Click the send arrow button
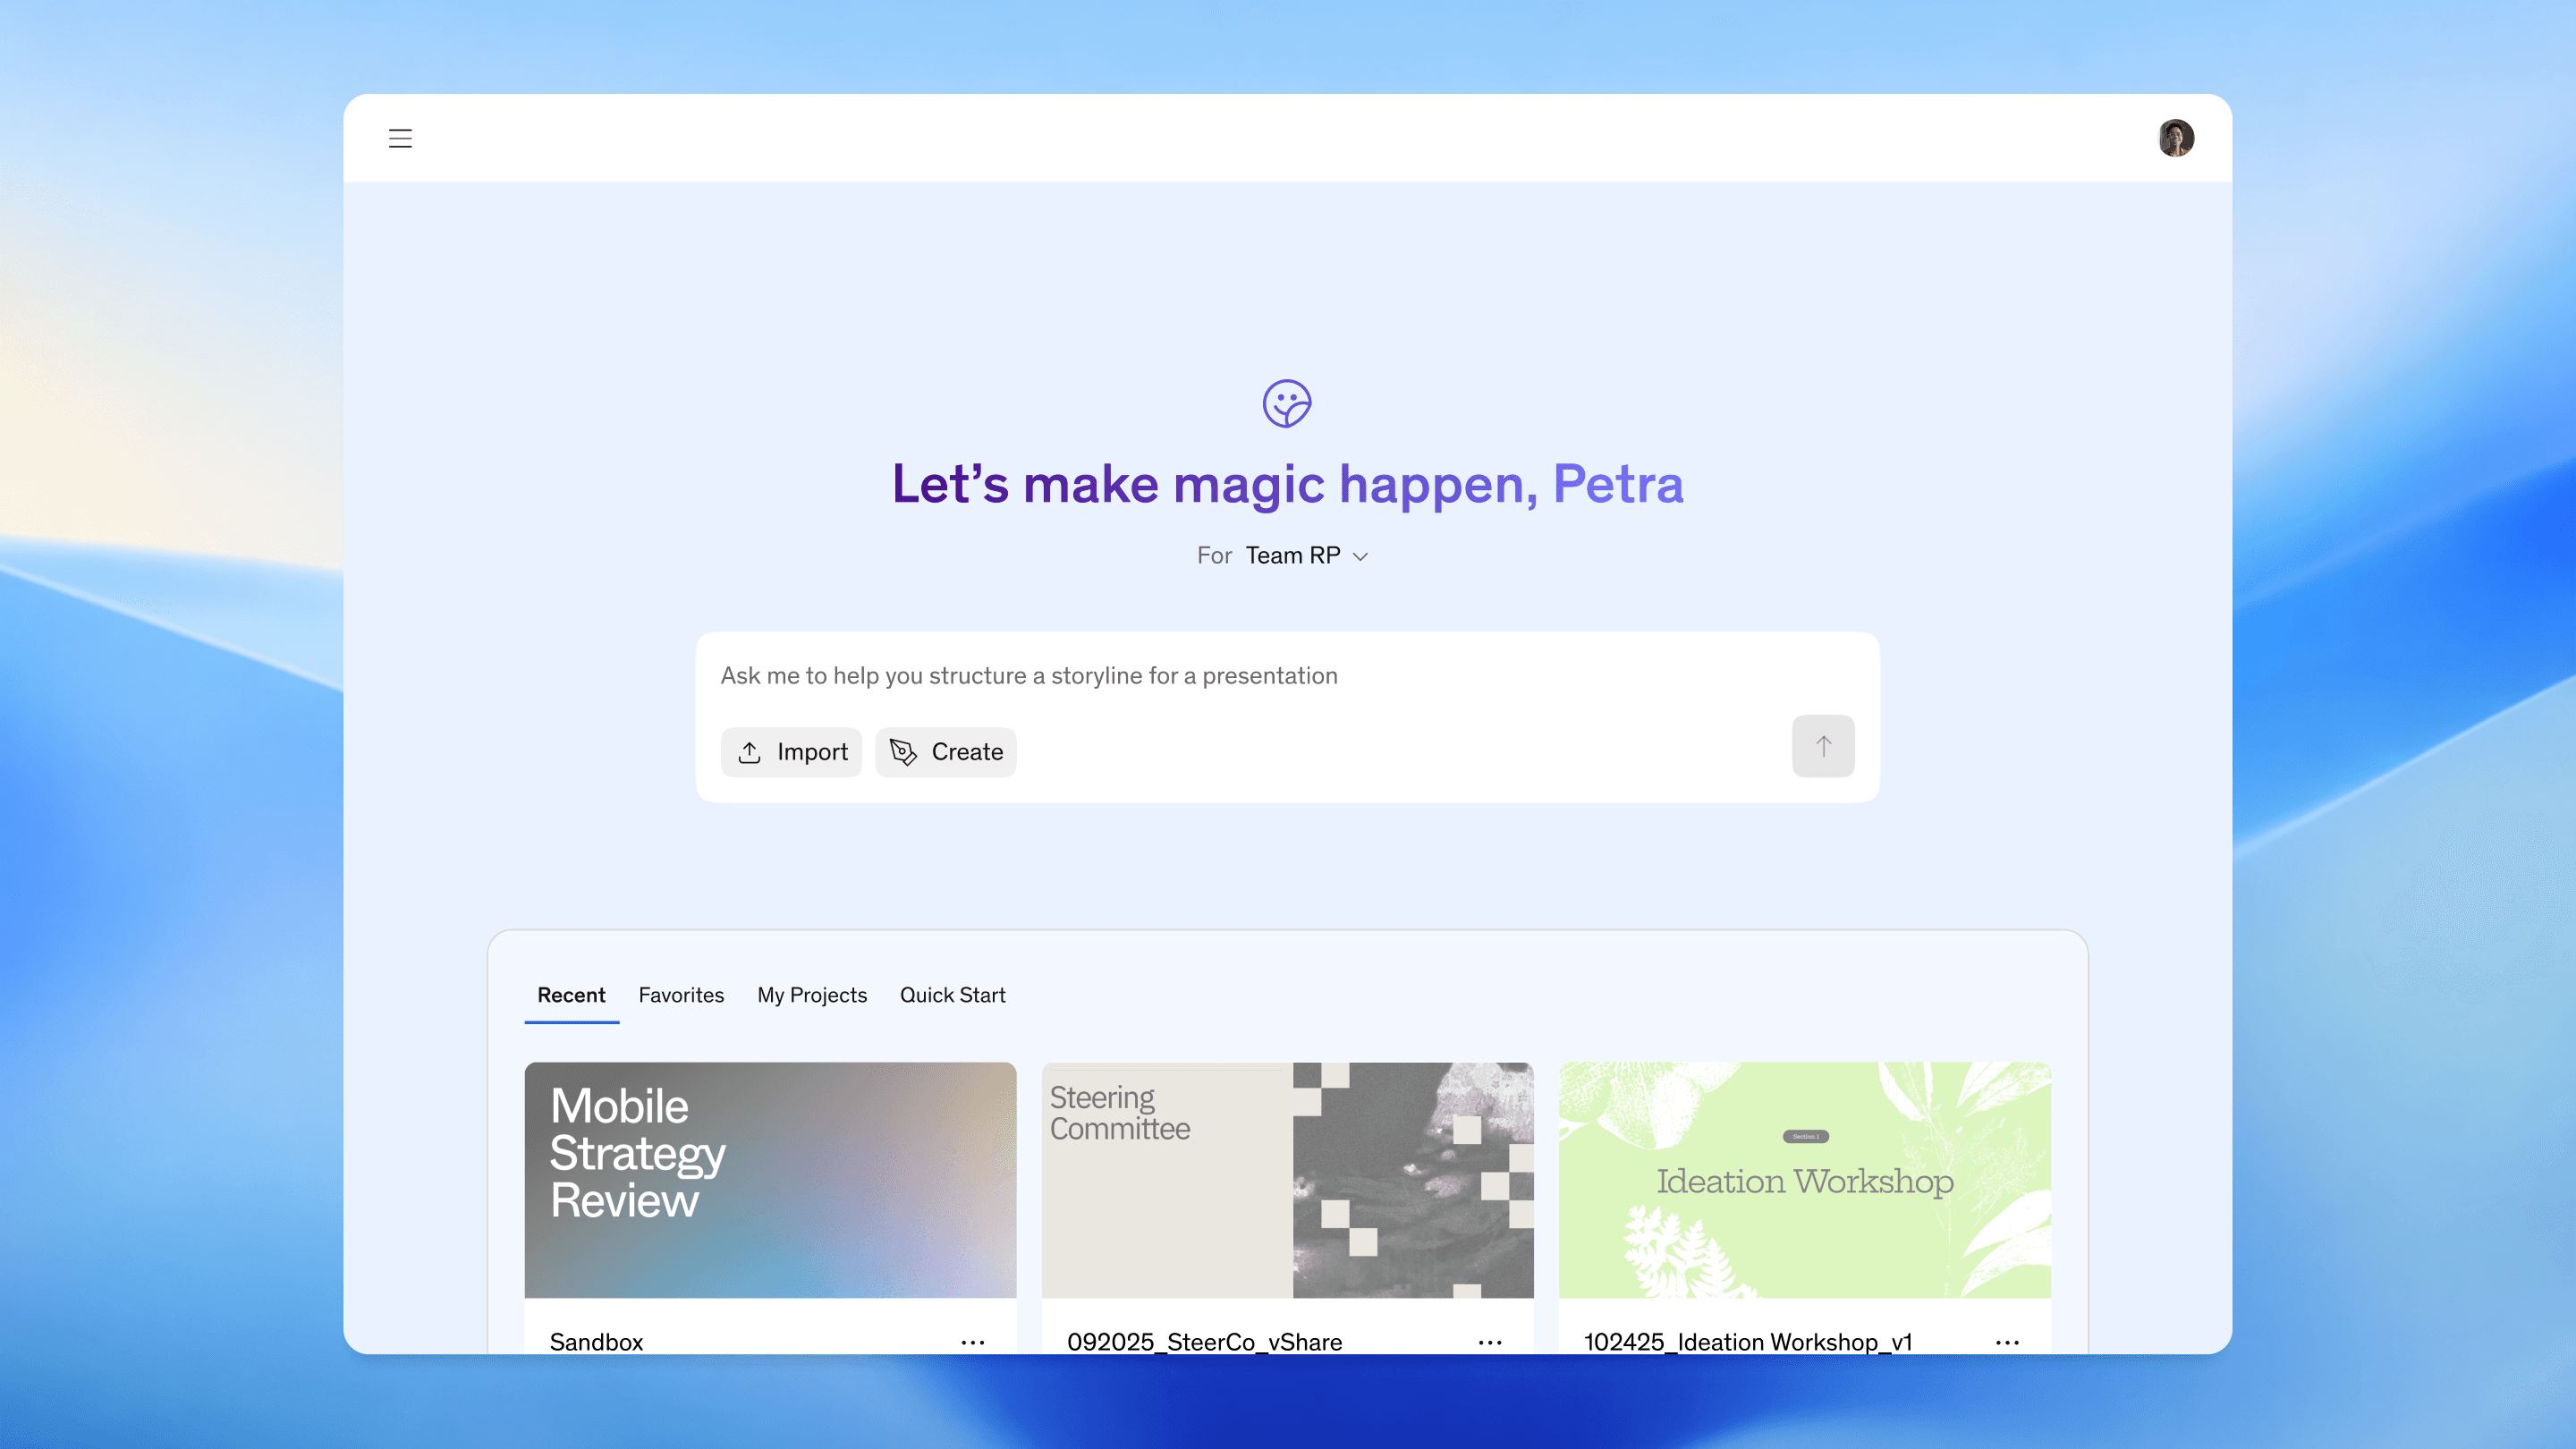 tap(1822, 746)
